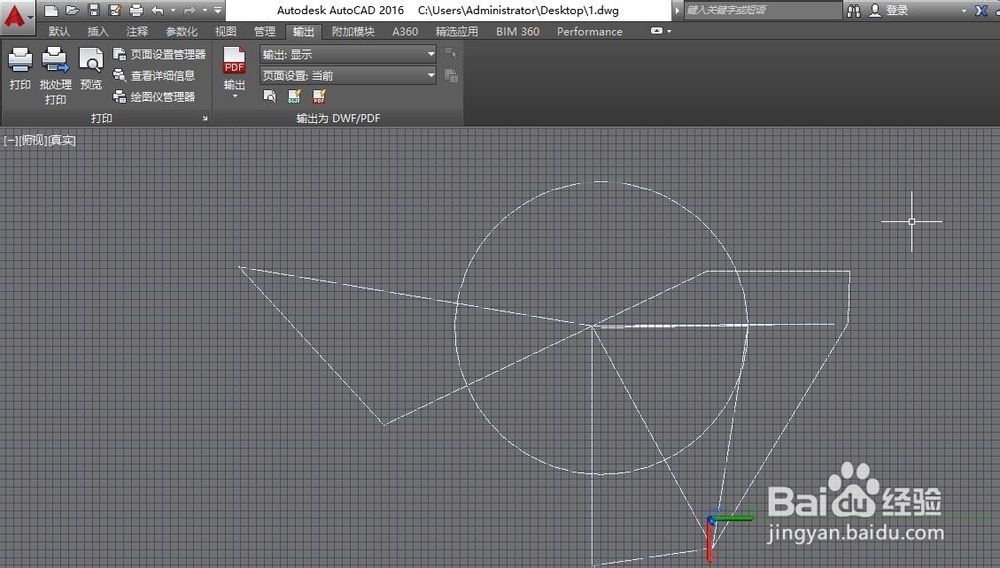Click the search keyword input field
This screenshot has width=1000, height=568.
pyautogui.click(x=763, y=10)
